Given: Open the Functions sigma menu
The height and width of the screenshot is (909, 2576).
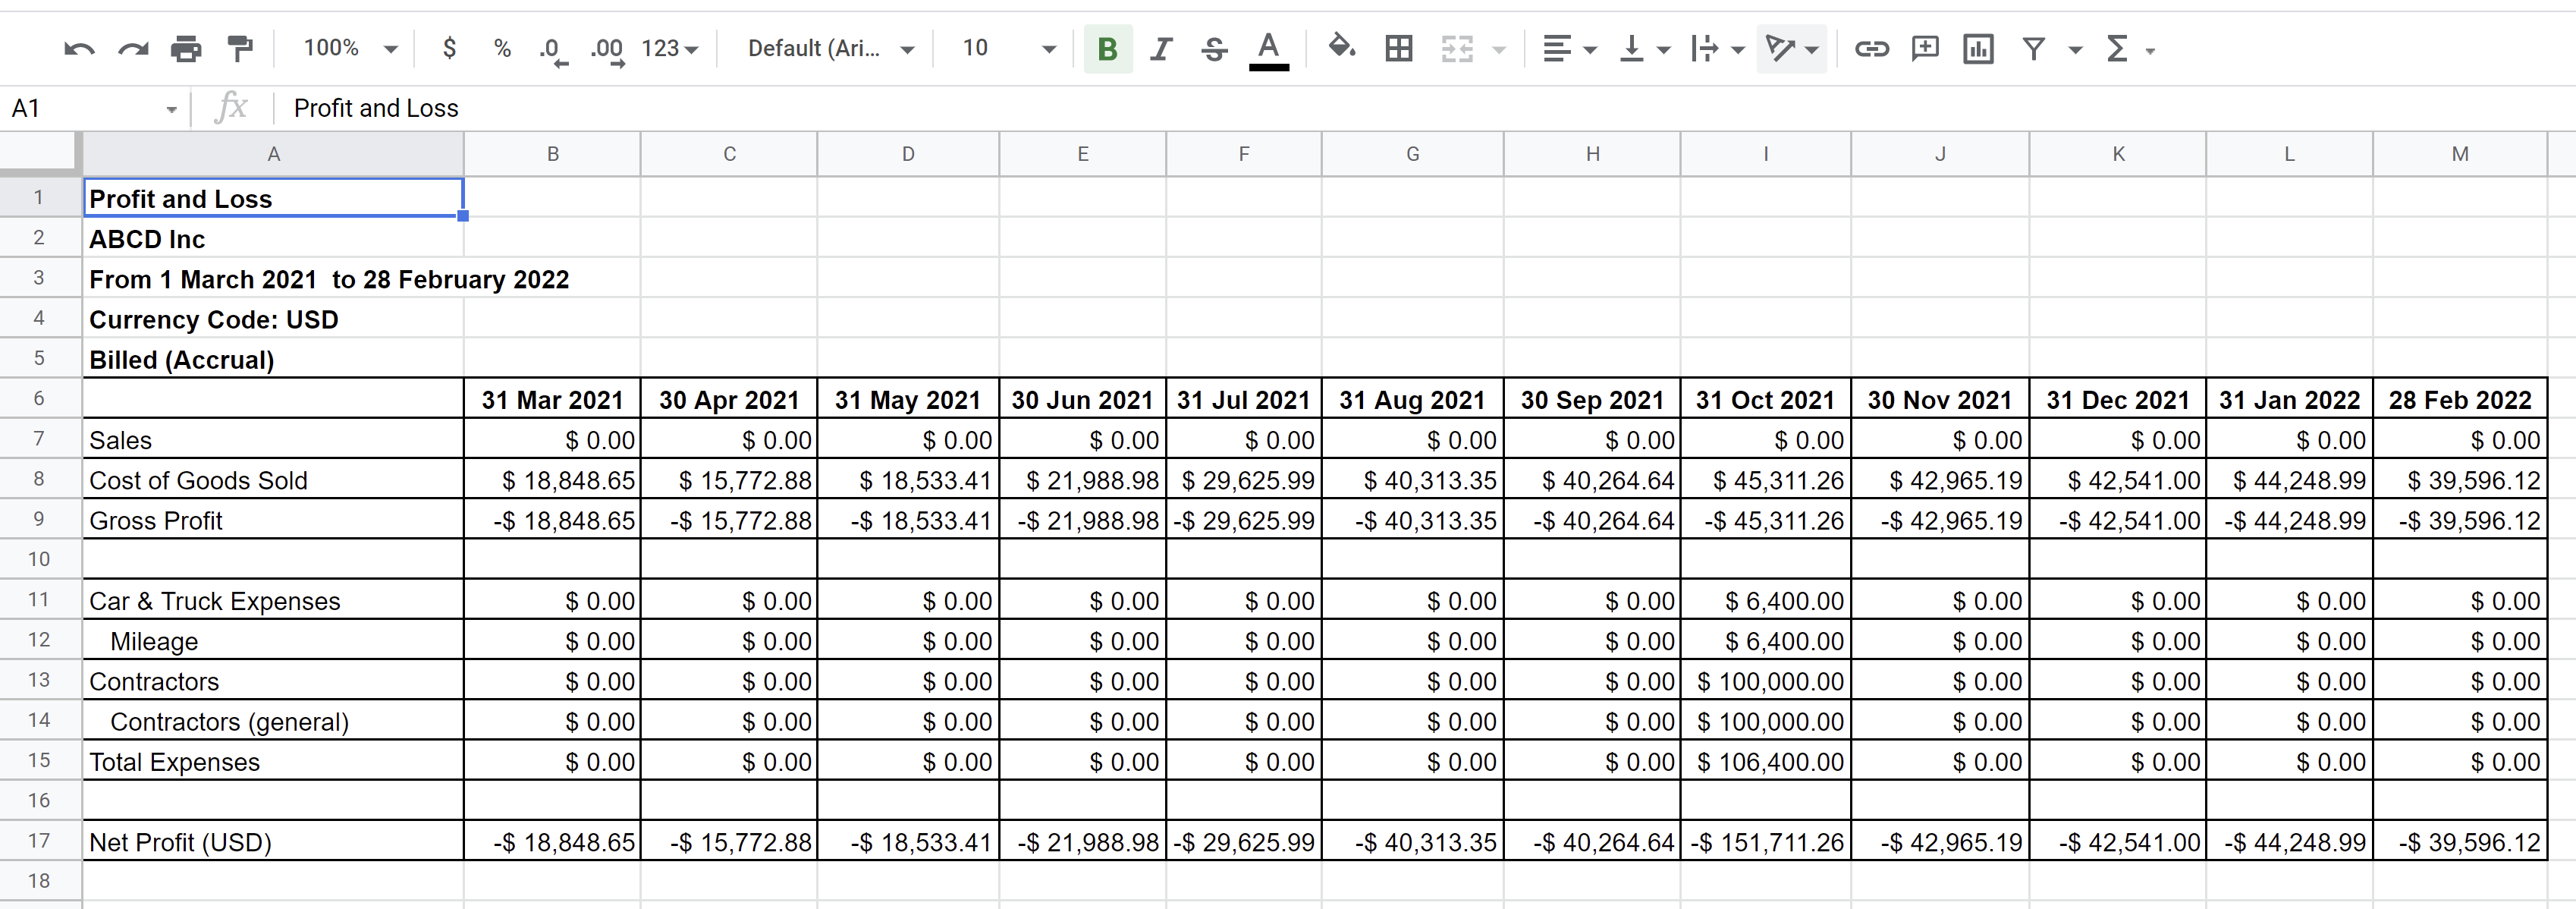Looking at the screenshot, I should pos(2129,48).
